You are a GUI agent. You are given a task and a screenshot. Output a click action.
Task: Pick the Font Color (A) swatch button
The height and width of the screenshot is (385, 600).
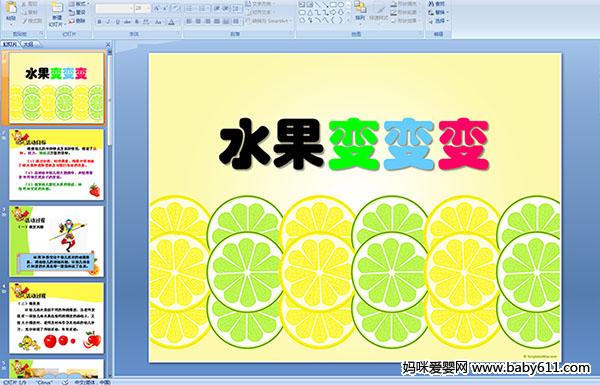tap(171, 22)
